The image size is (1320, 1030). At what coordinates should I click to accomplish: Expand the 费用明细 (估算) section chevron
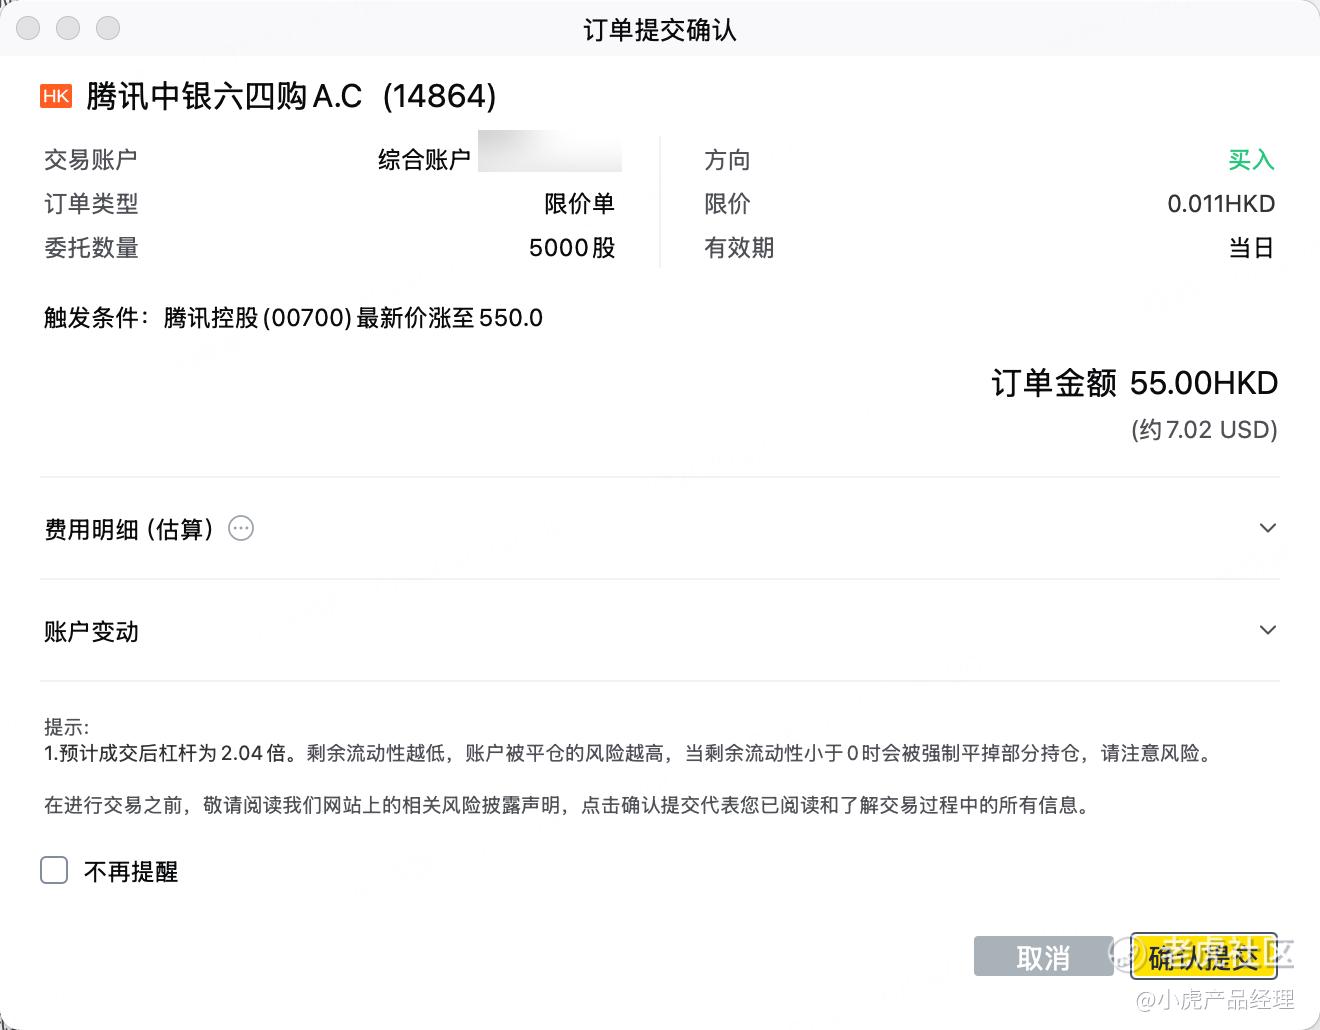click(1267, 528)
